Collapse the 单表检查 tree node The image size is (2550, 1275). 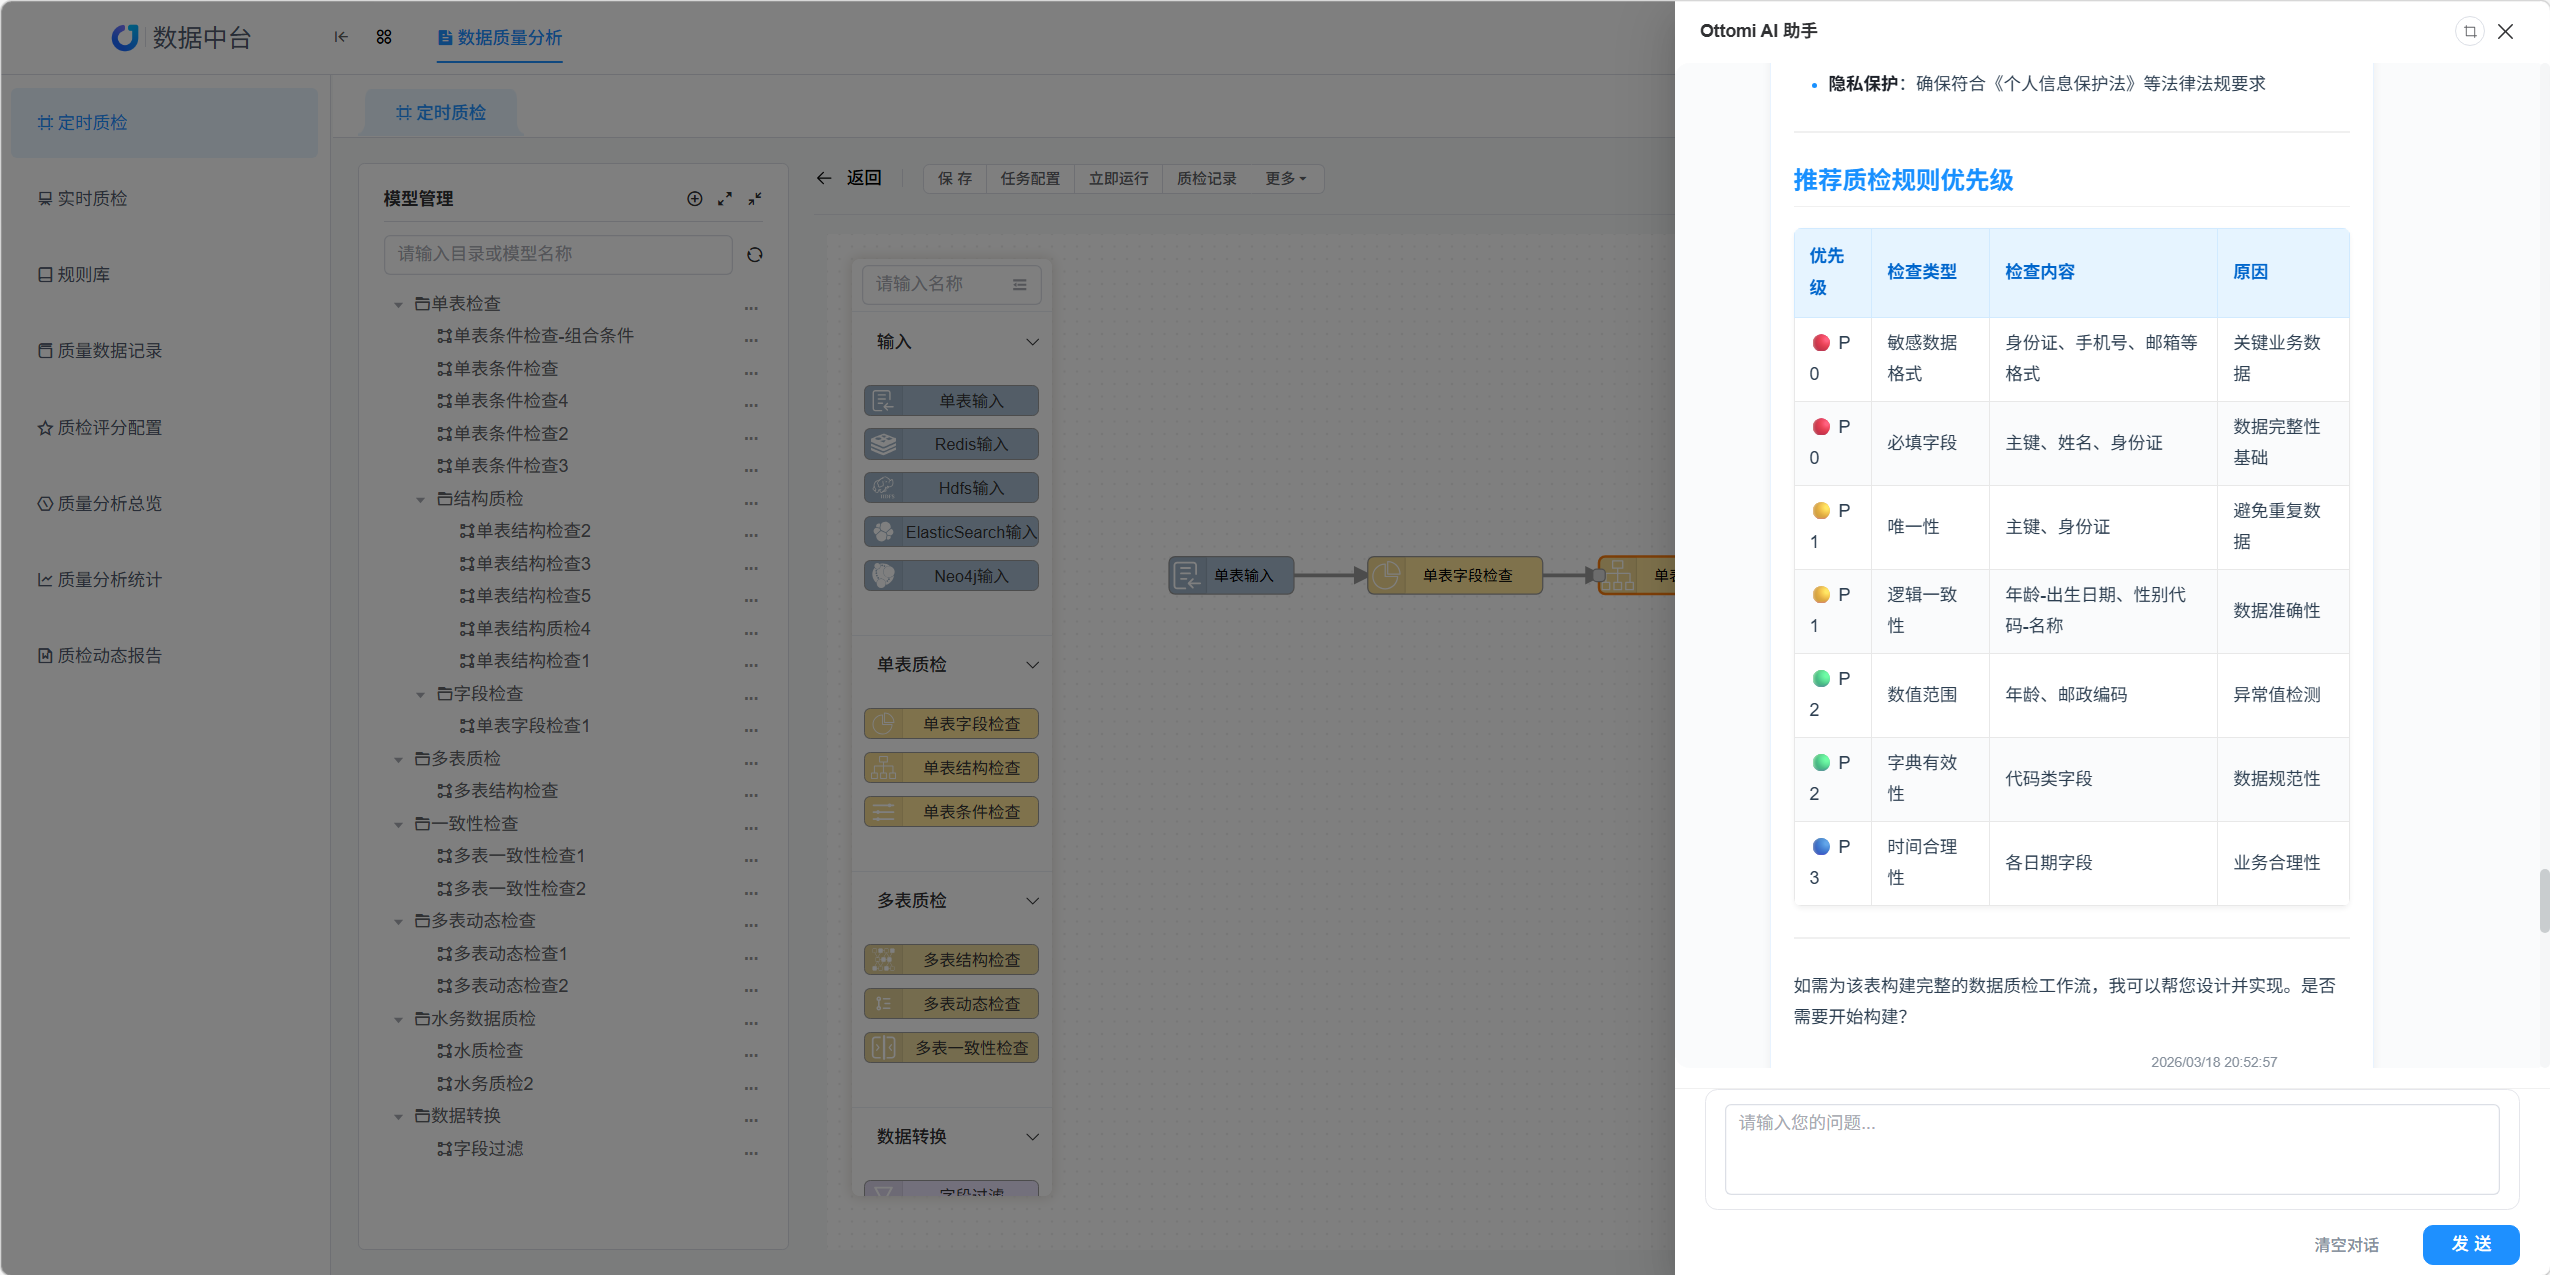[399, 304]
